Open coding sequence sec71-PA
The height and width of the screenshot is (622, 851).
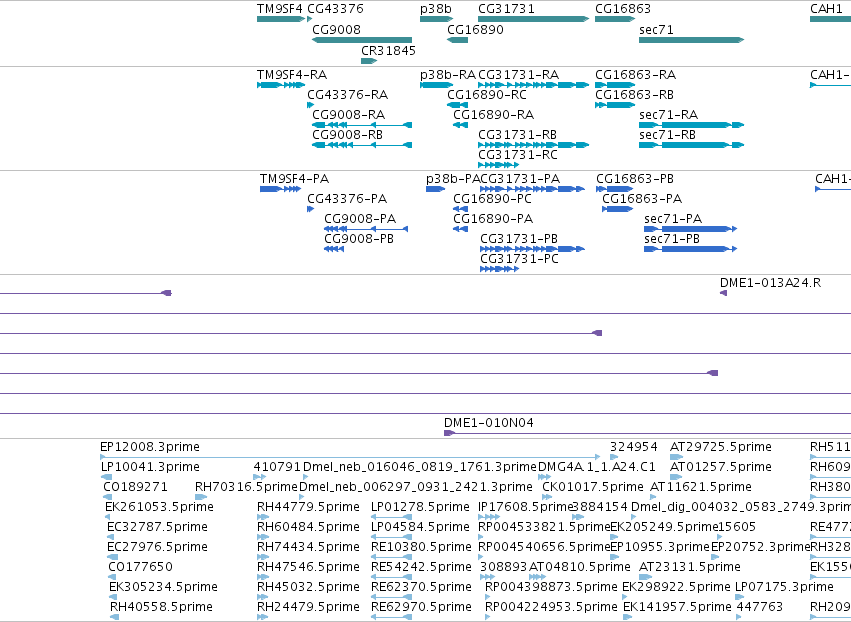click(x=690, y=229)
